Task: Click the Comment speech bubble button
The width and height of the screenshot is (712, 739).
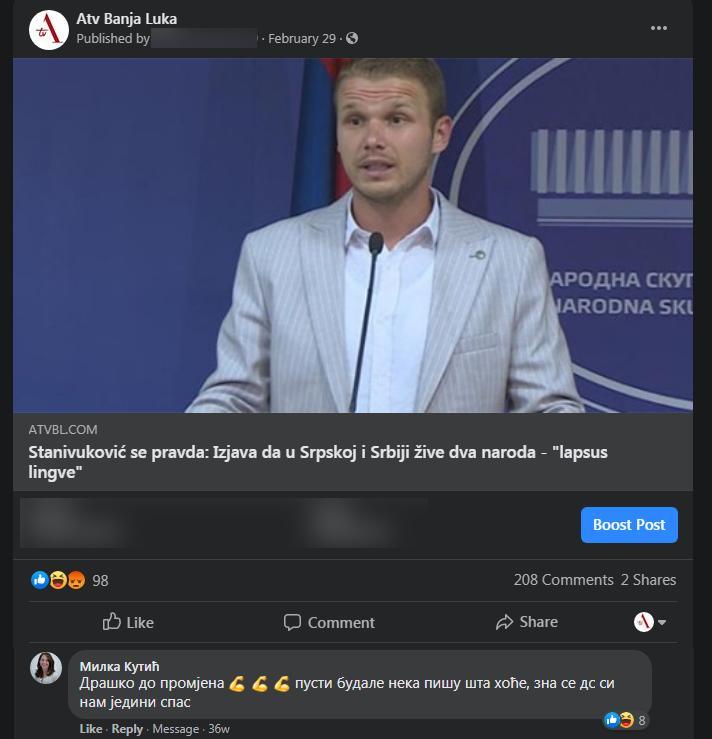Action: [x=329, y=622]
